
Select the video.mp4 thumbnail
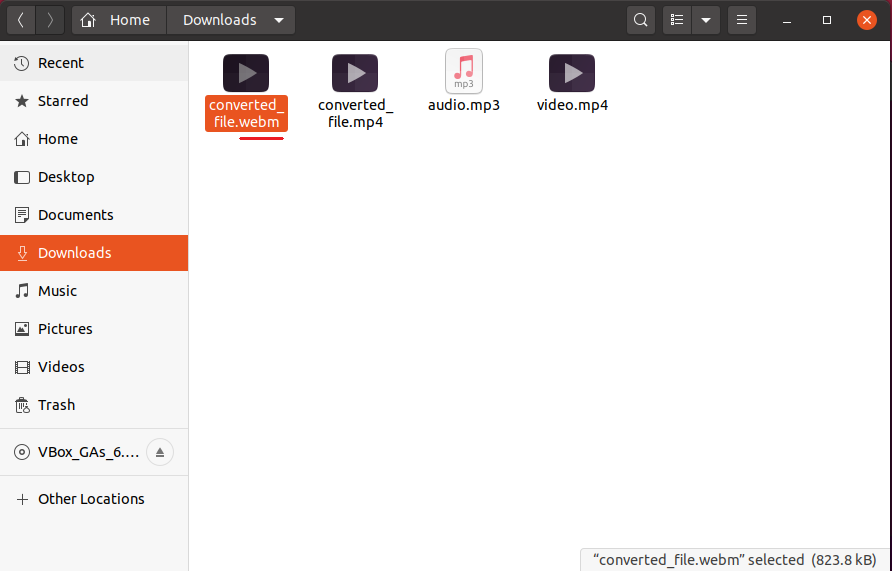[x=572, y=73]
